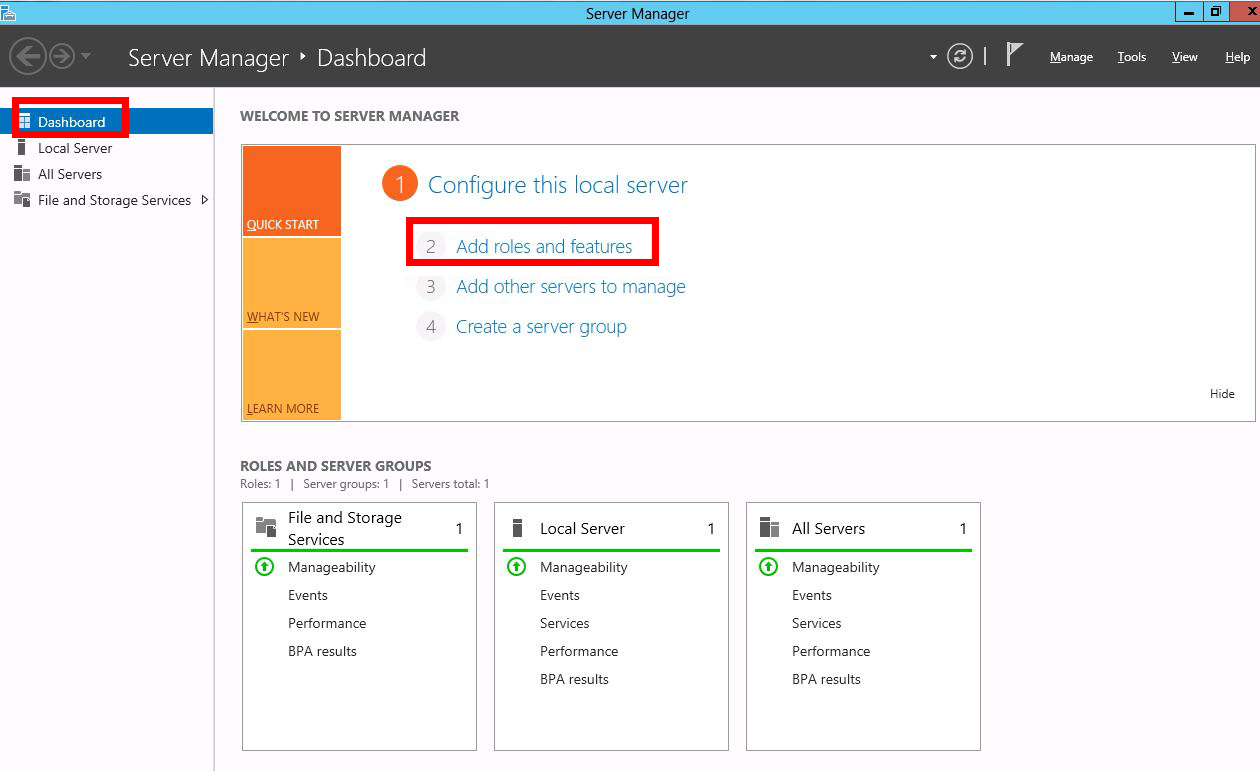
Task: Select the QUICK START tile
Action: coord(291,191)
